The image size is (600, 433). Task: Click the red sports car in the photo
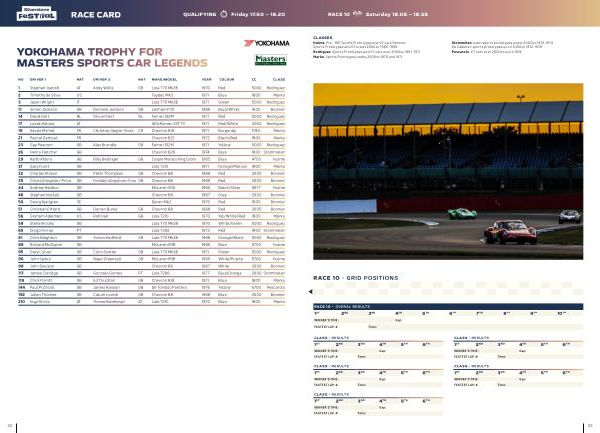point(510,232)
